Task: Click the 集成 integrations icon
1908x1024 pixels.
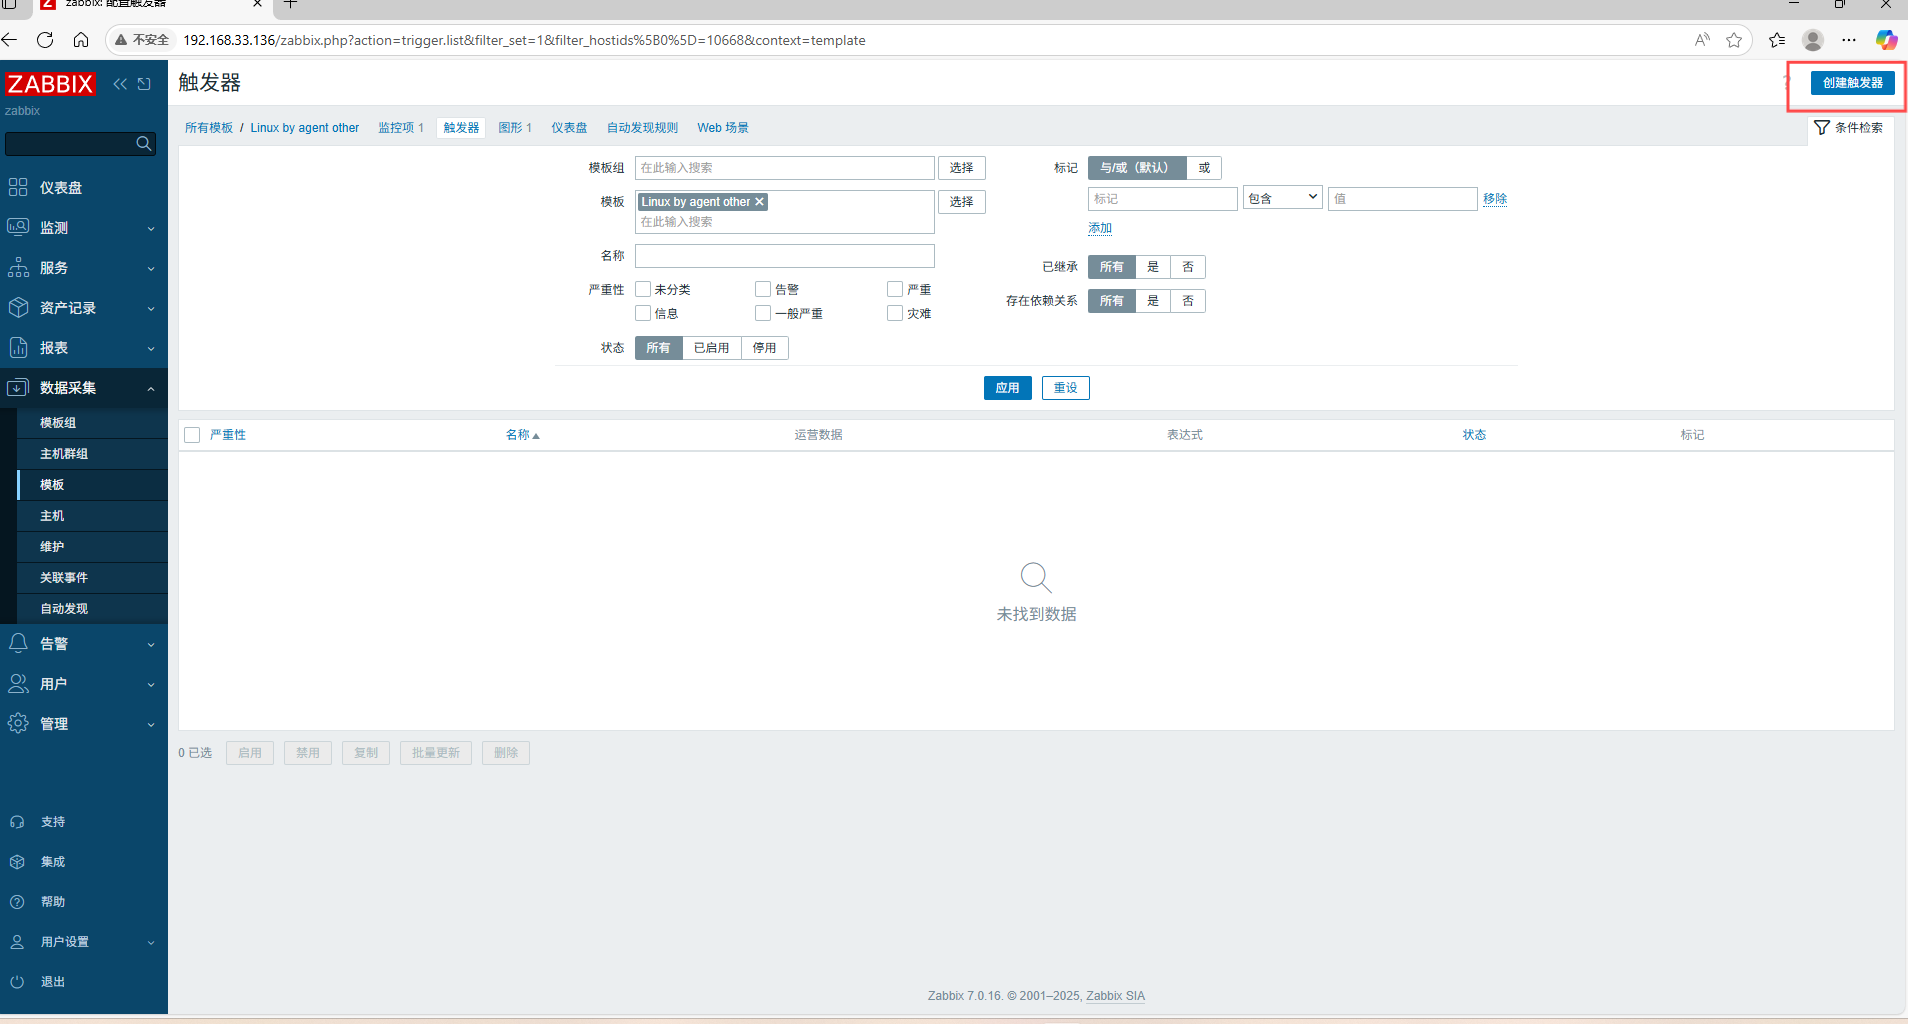Action: tap(17, 862)
